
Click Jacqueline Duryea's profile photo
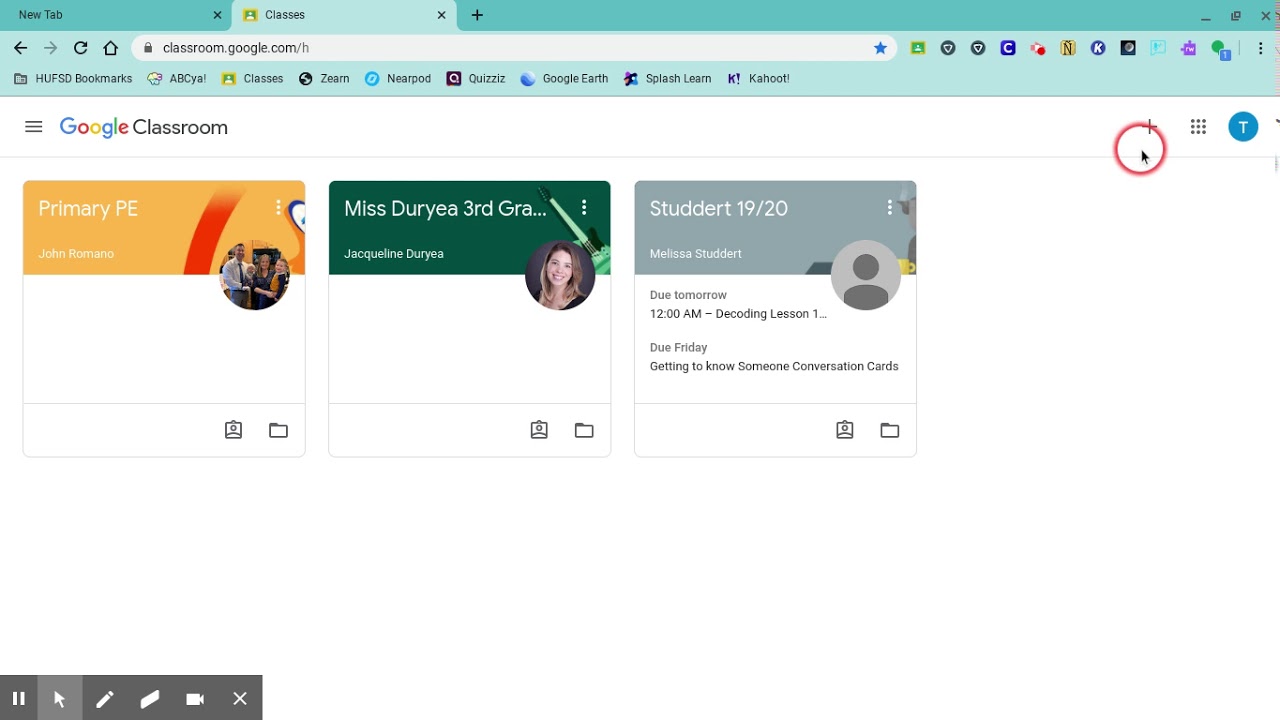coord(560,275)
